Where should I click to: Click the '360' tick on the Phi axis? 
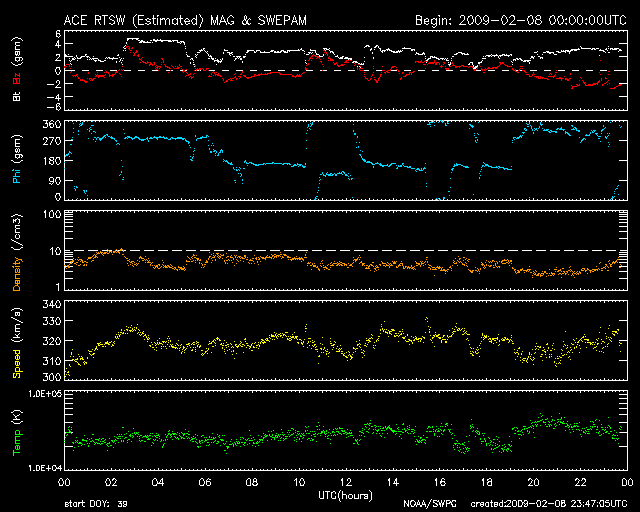52,124
